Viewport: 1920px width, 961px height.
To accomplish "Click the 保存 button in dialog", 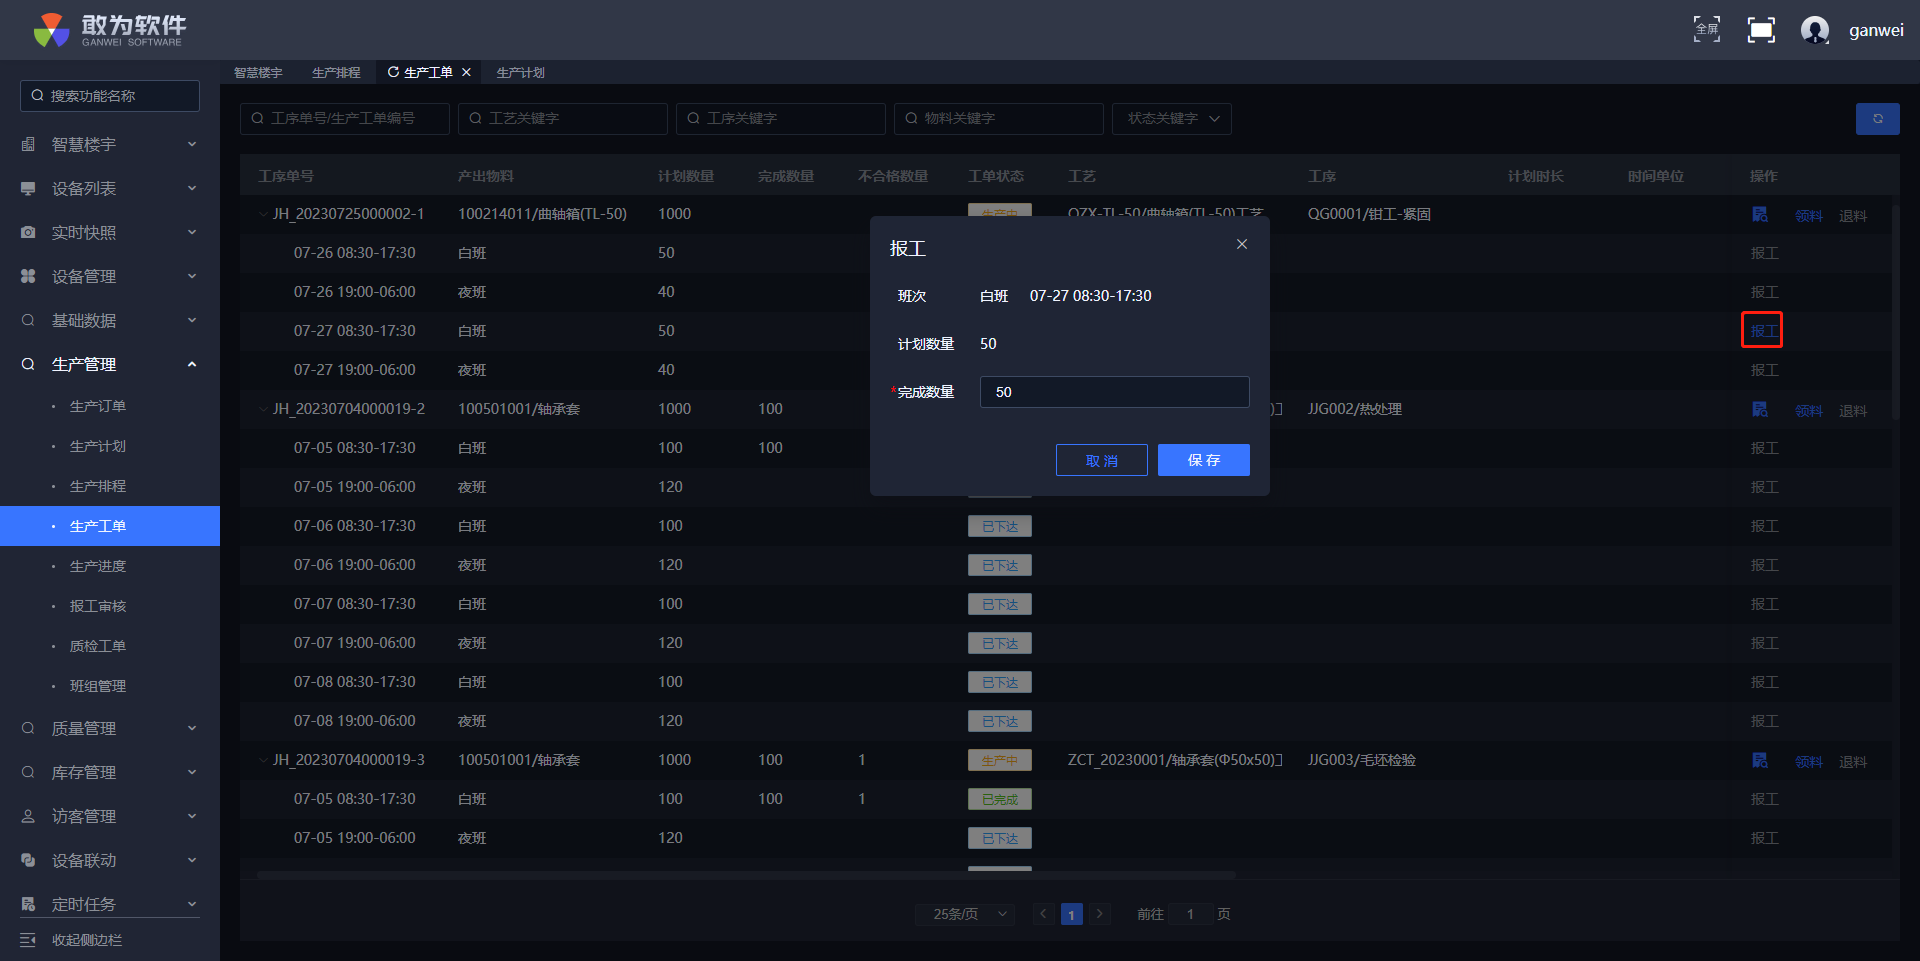I will [1203, 460].
